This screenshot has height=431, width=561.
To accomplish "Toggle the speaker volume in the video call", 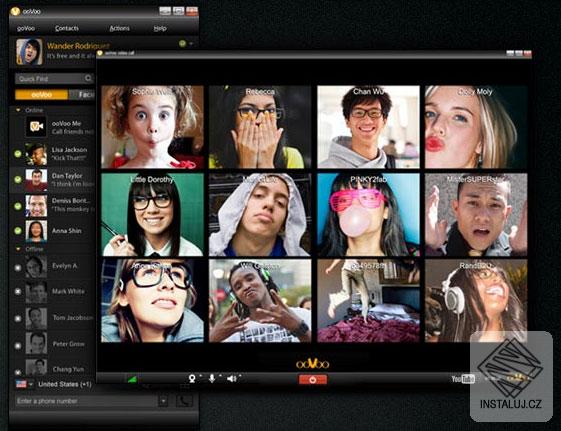I will pyautogui.click(x=231, y=378).
